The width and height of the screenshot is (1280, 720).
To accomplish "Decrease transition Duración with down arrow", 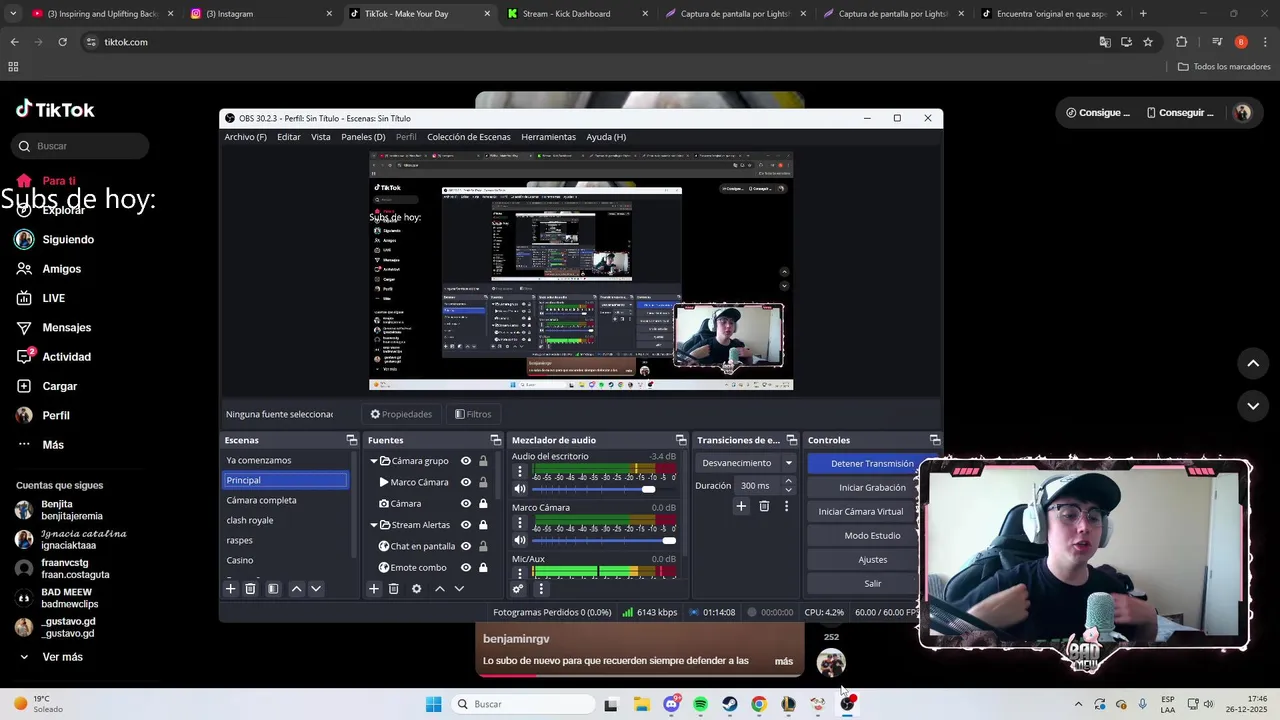I will click(788, 490).
